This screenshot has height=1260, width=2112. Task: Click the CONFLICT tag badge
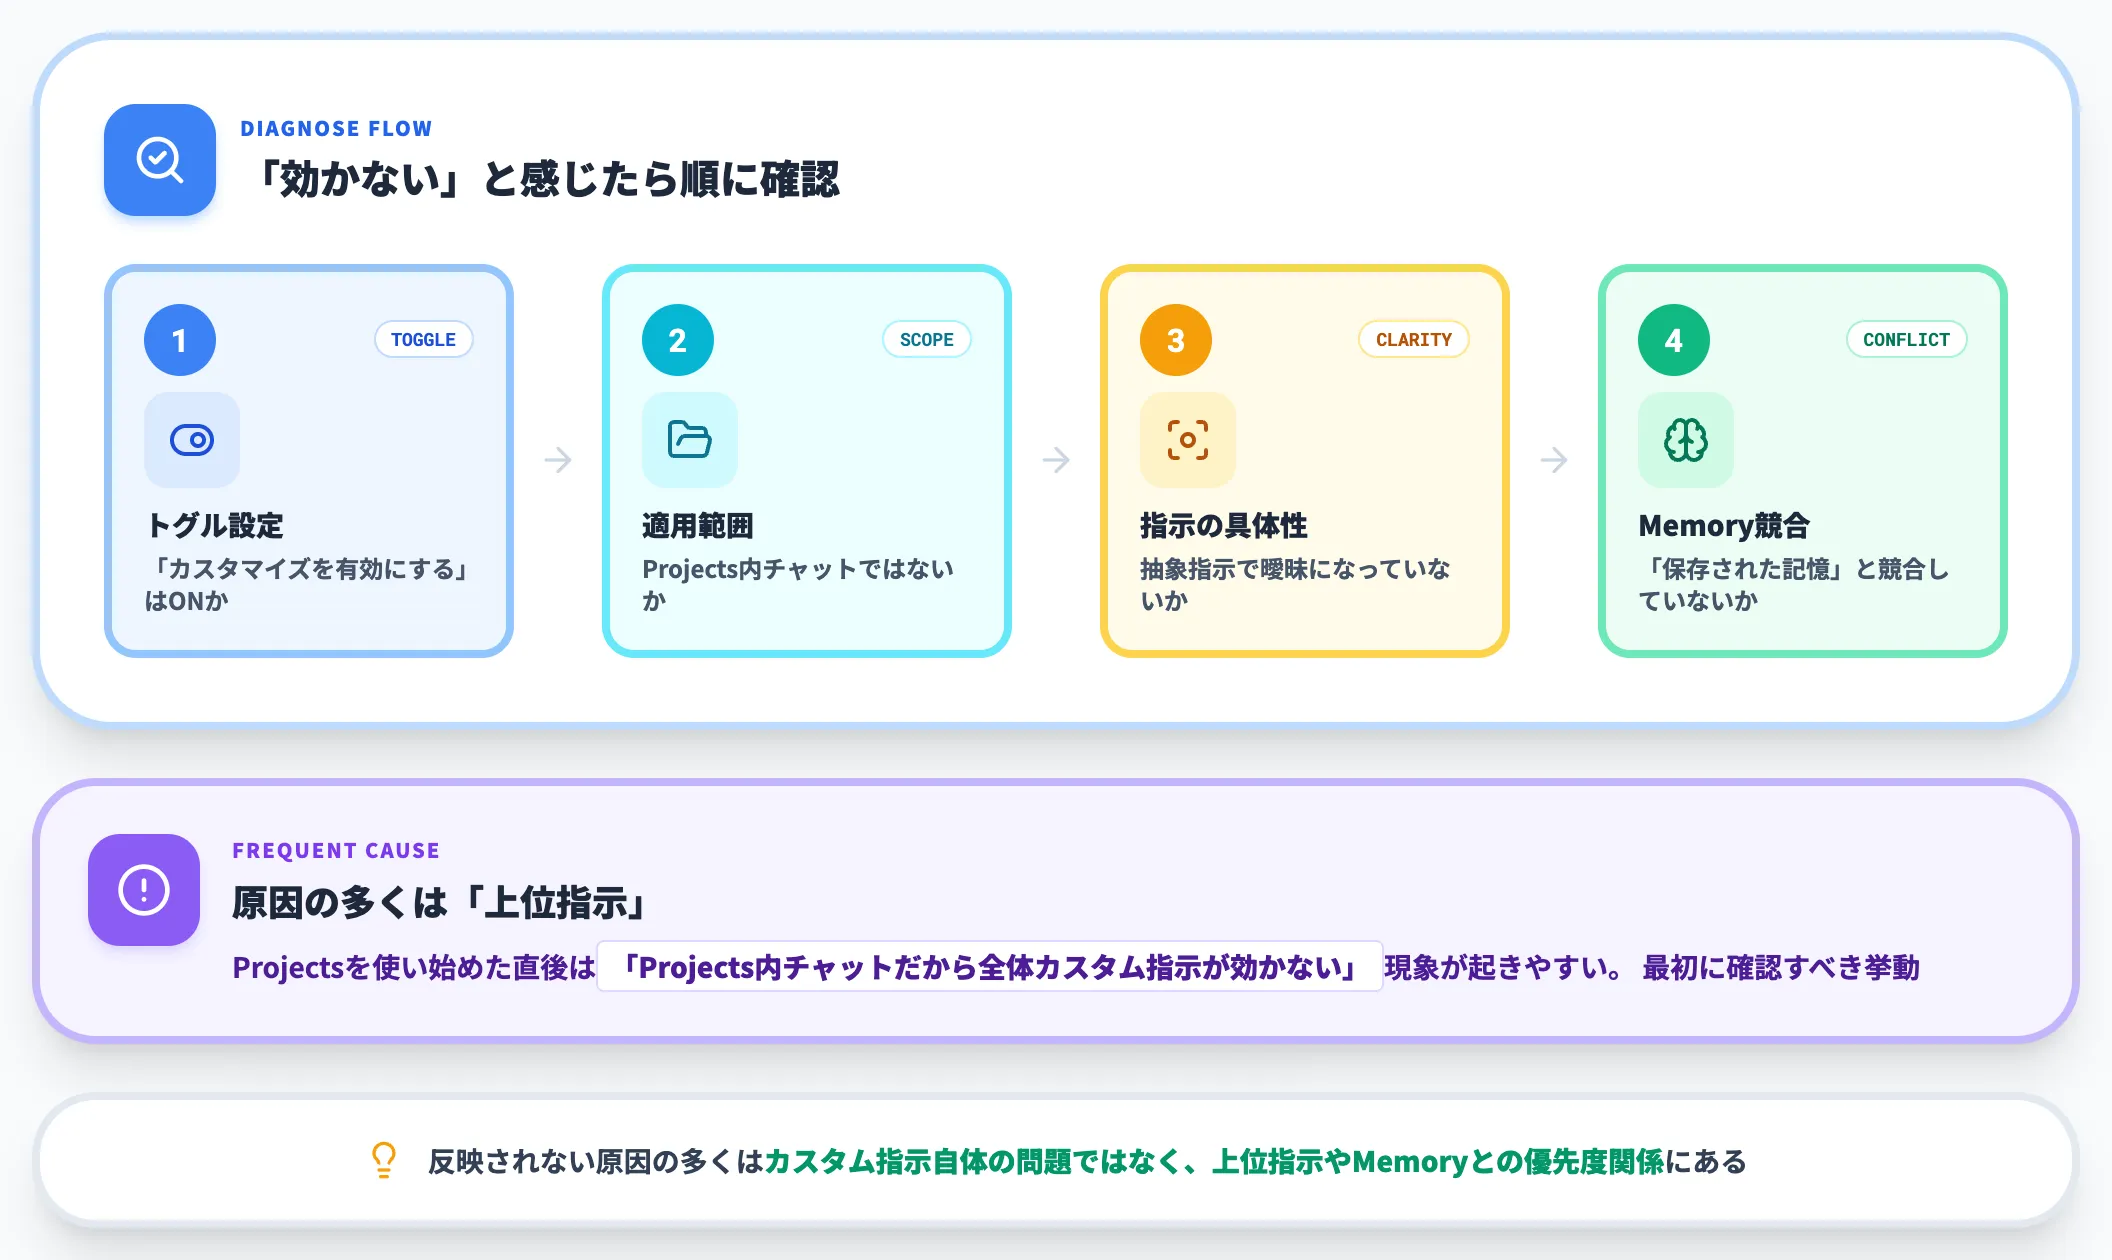pos(1907,339)
